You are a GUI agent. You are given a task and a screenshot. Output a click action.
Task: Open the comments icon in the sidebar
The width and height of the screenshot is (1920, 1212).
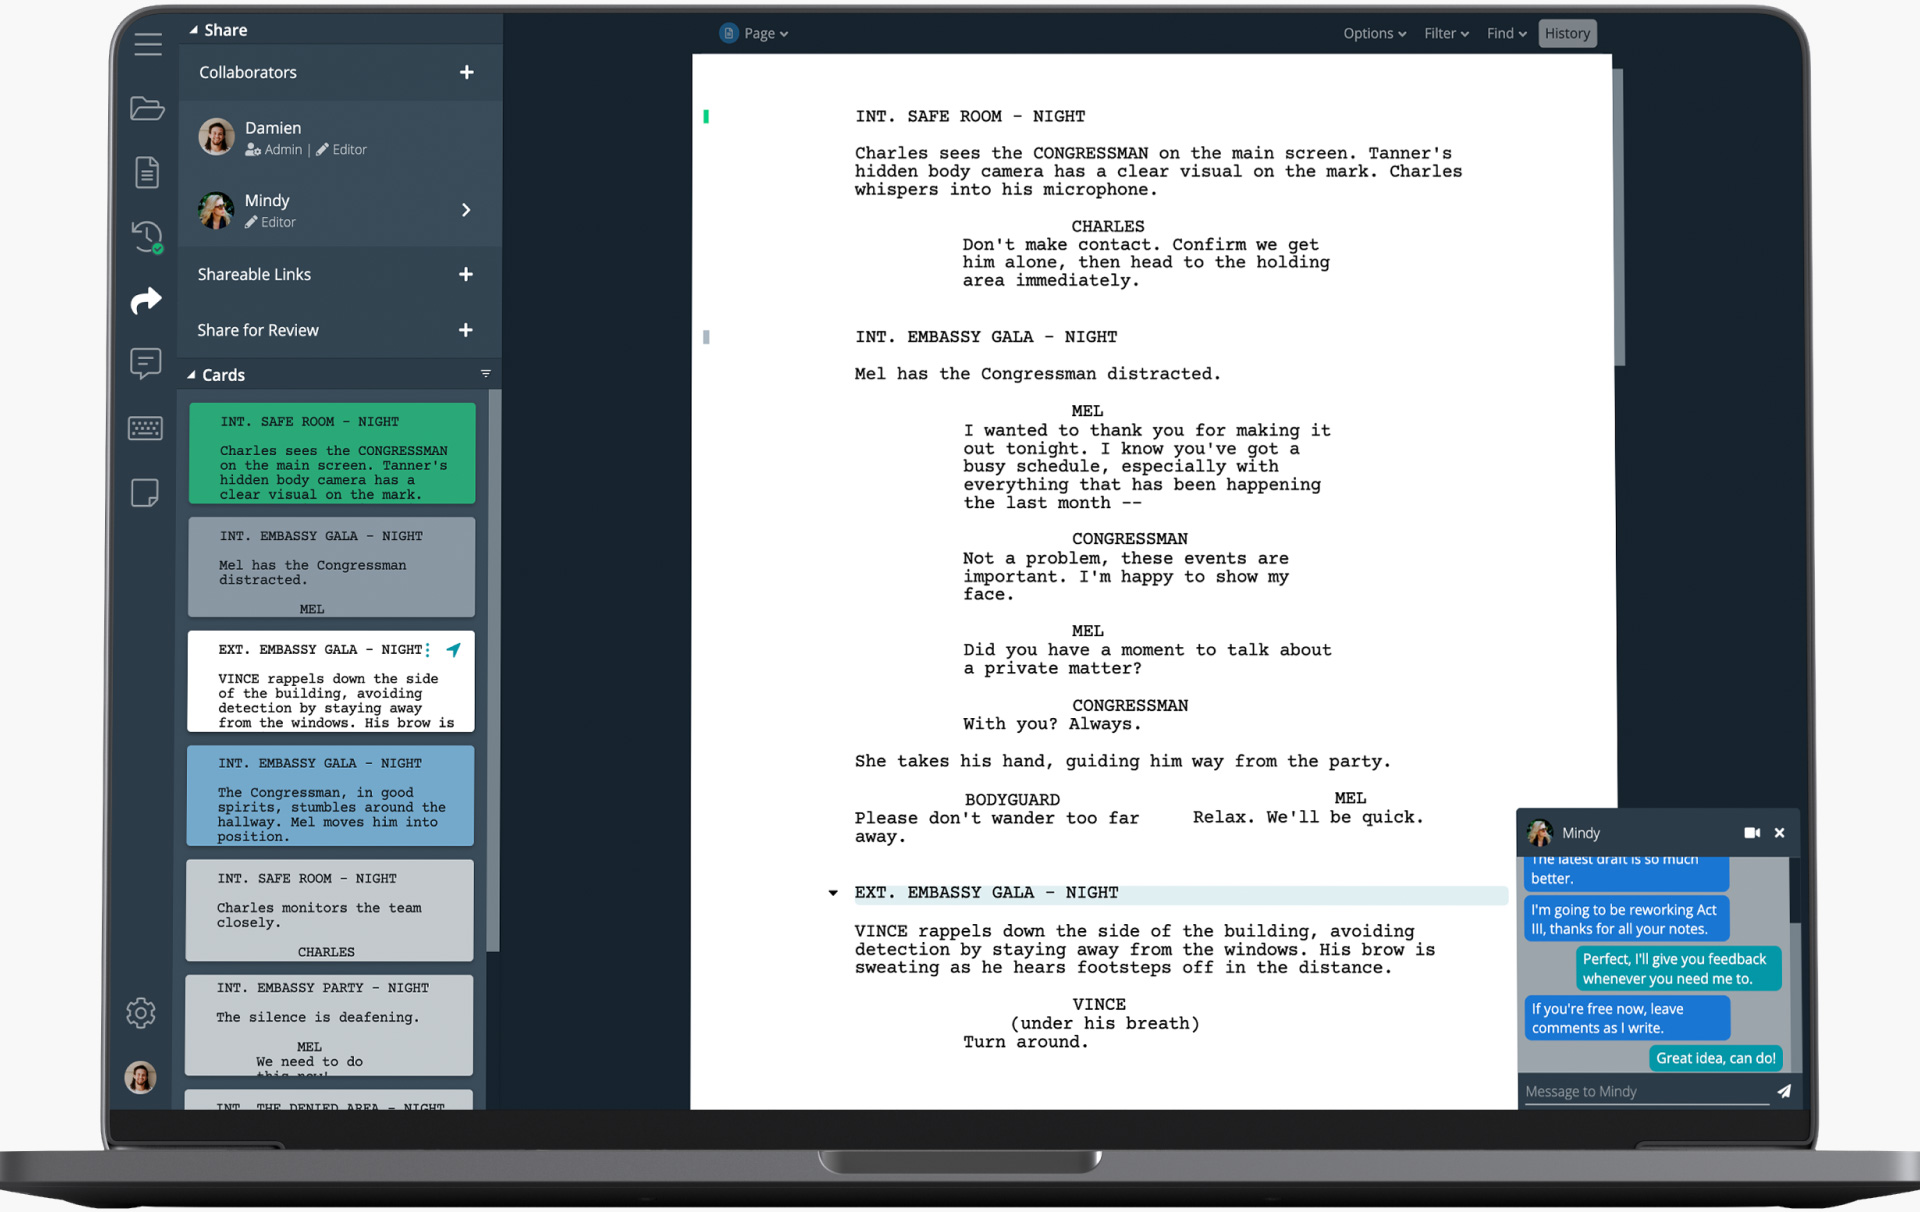[146, 363]
